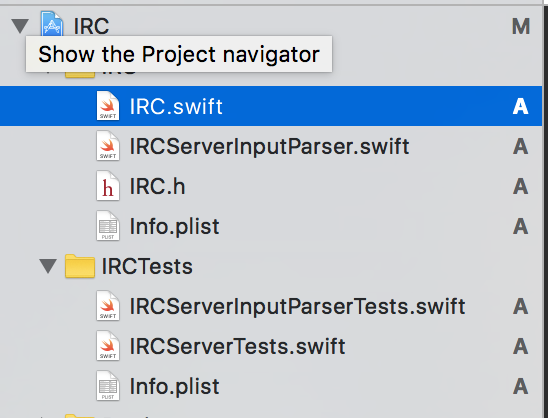548x418 pixels.
Task: Click the plist icon at the bottom of IRCTests
Action: (108, 386)
